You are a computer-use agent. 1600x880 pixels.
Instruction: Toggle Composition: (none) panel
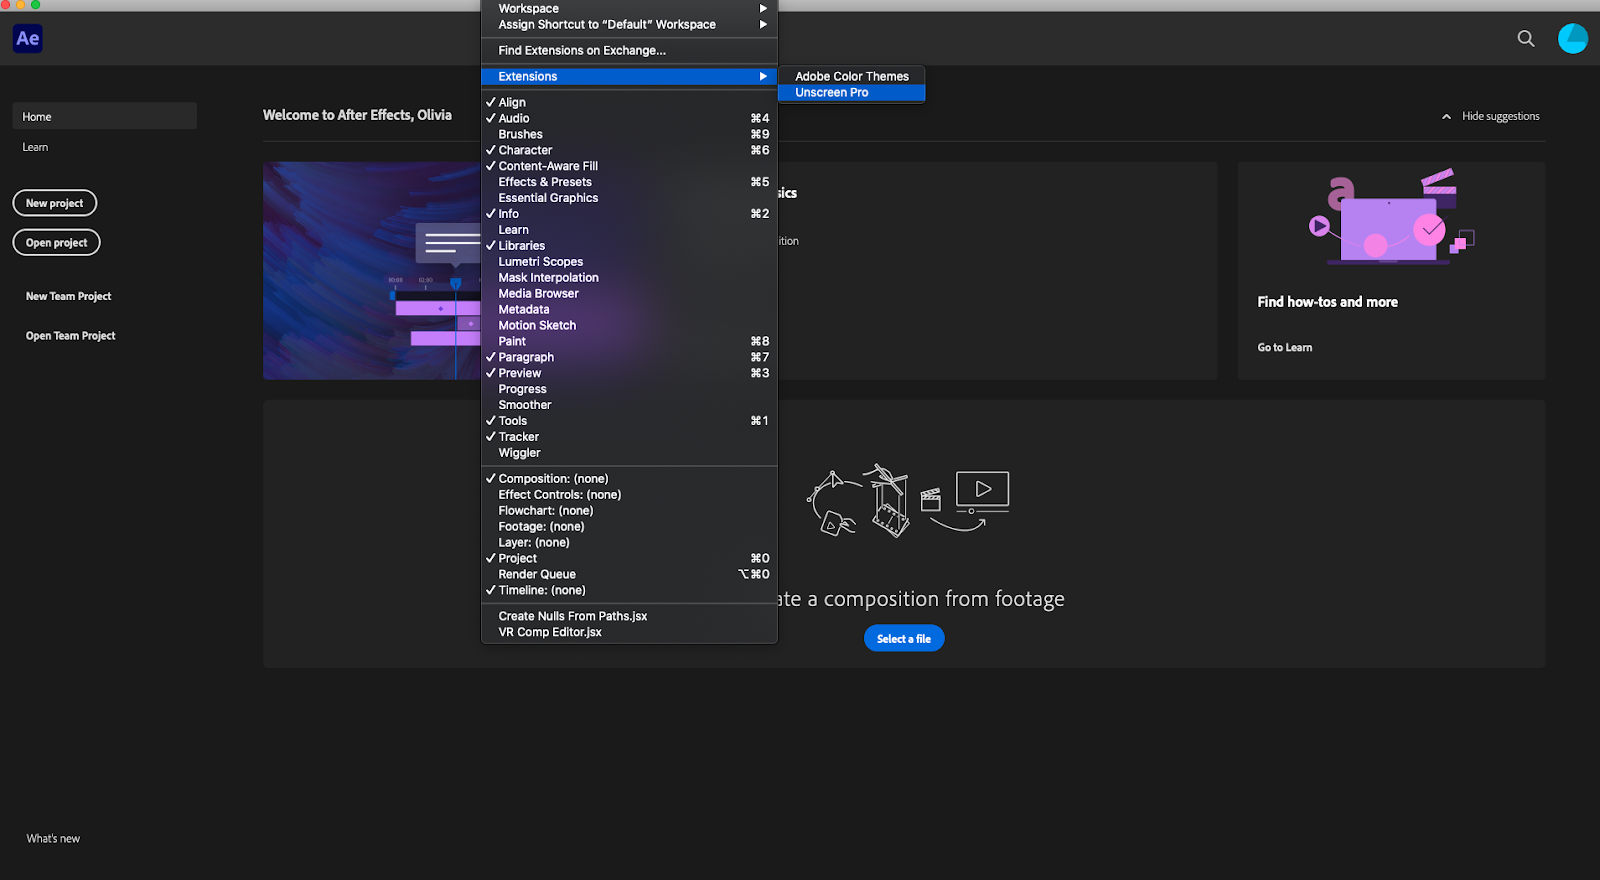coord(629,479)
